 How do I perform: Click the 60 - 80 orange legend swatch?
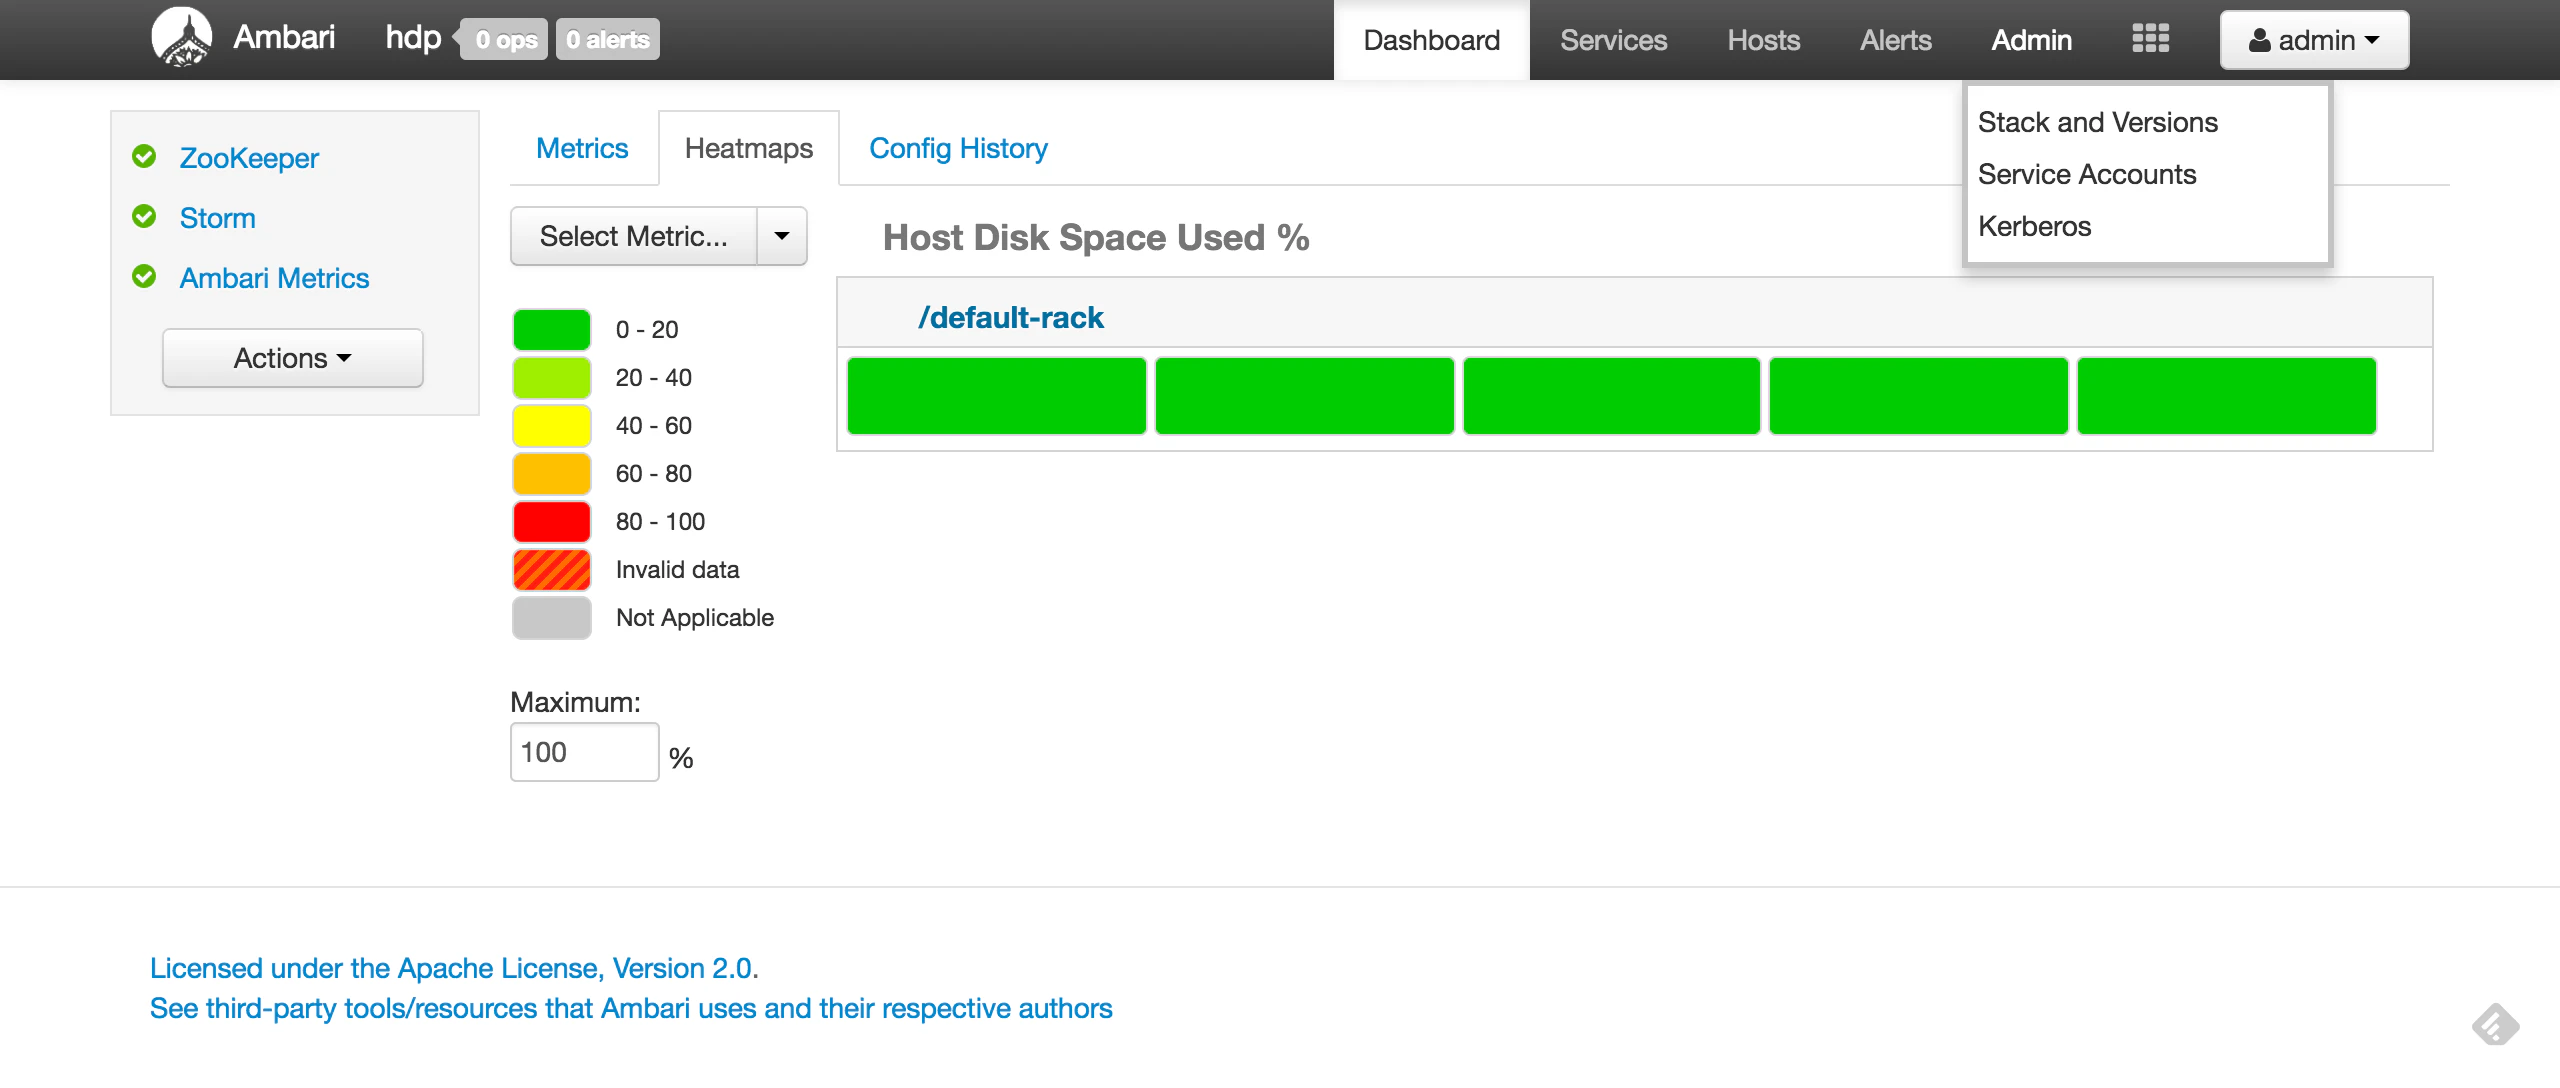pos(551,474)
